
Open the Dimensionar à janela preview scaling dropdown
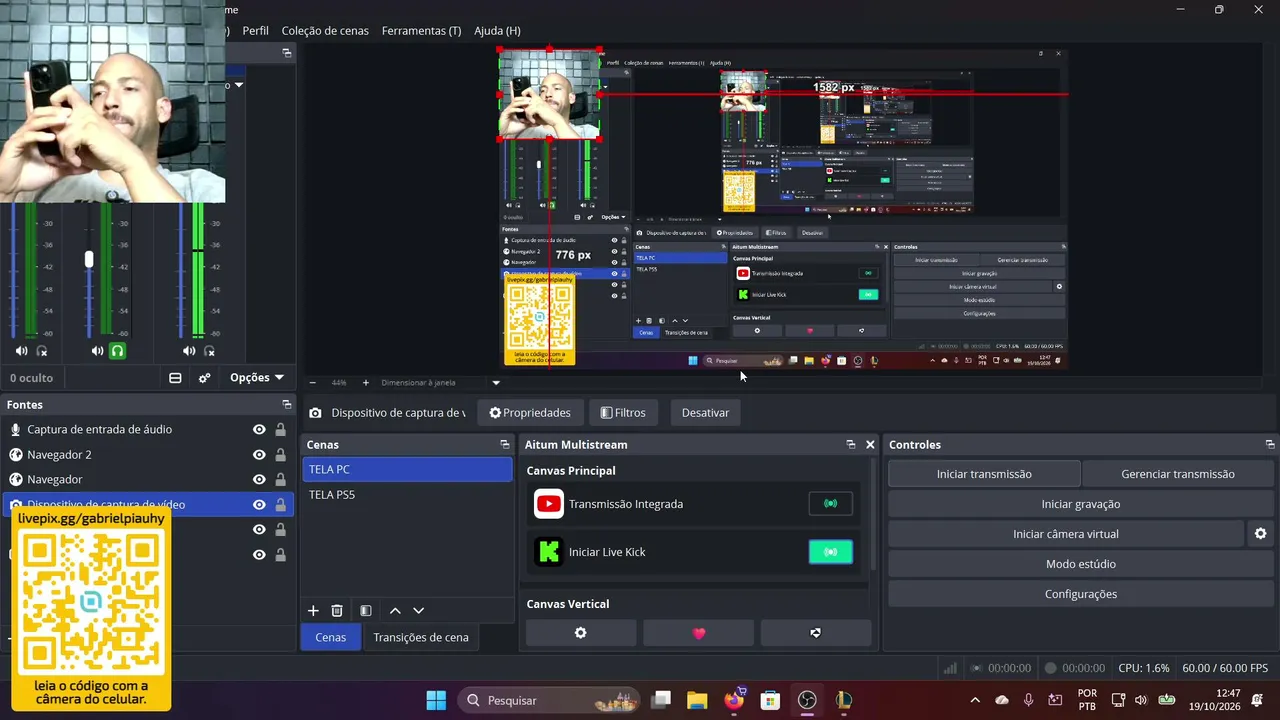[440, 382]
